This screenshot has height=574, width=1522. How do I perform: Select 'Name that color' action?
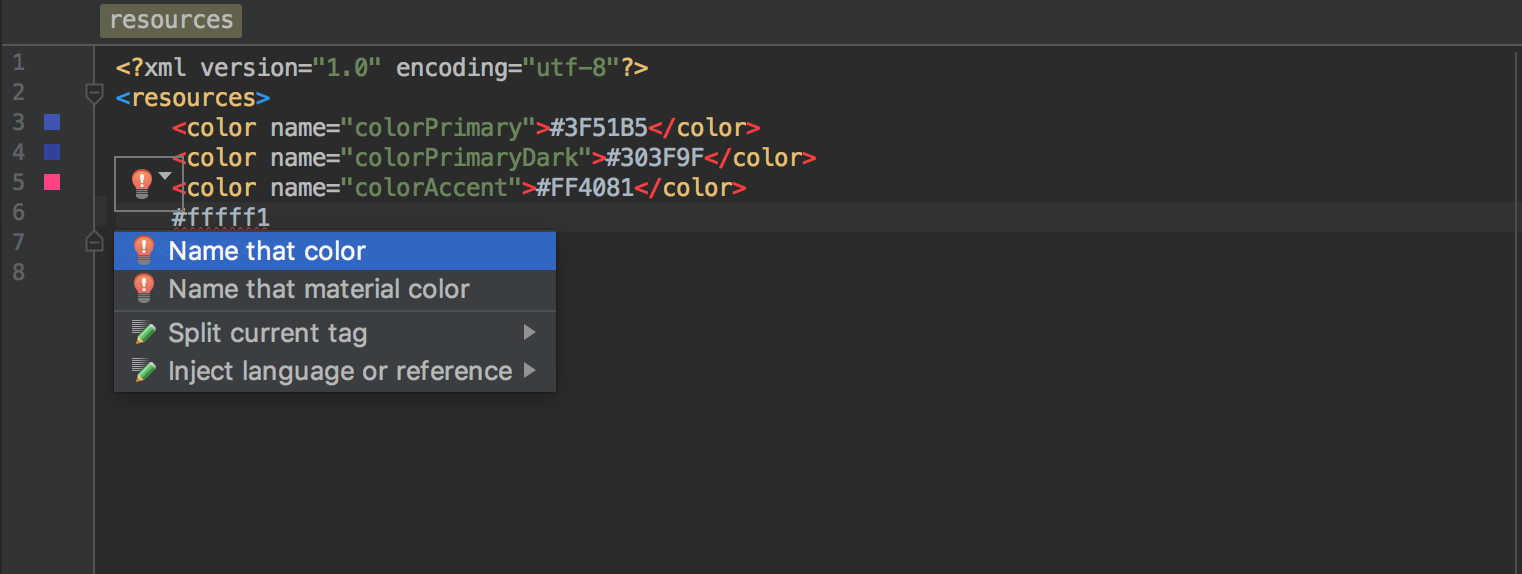(267, 251)
